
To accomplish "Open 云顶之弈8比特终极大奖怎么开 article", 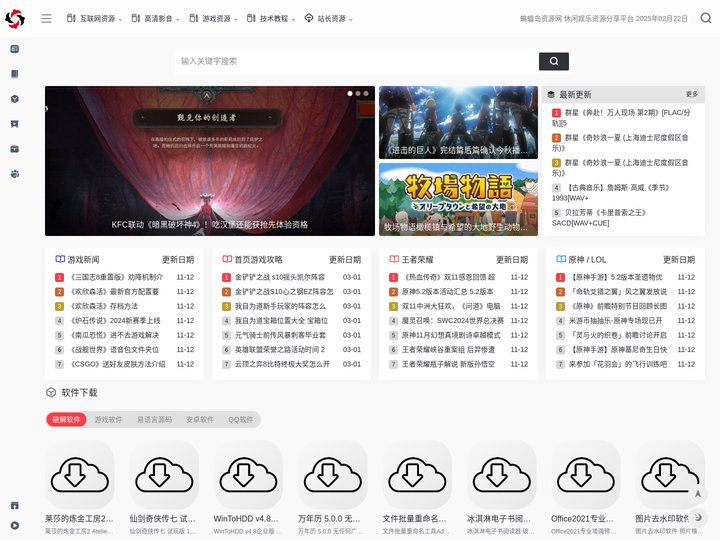I will click(282, 364).
